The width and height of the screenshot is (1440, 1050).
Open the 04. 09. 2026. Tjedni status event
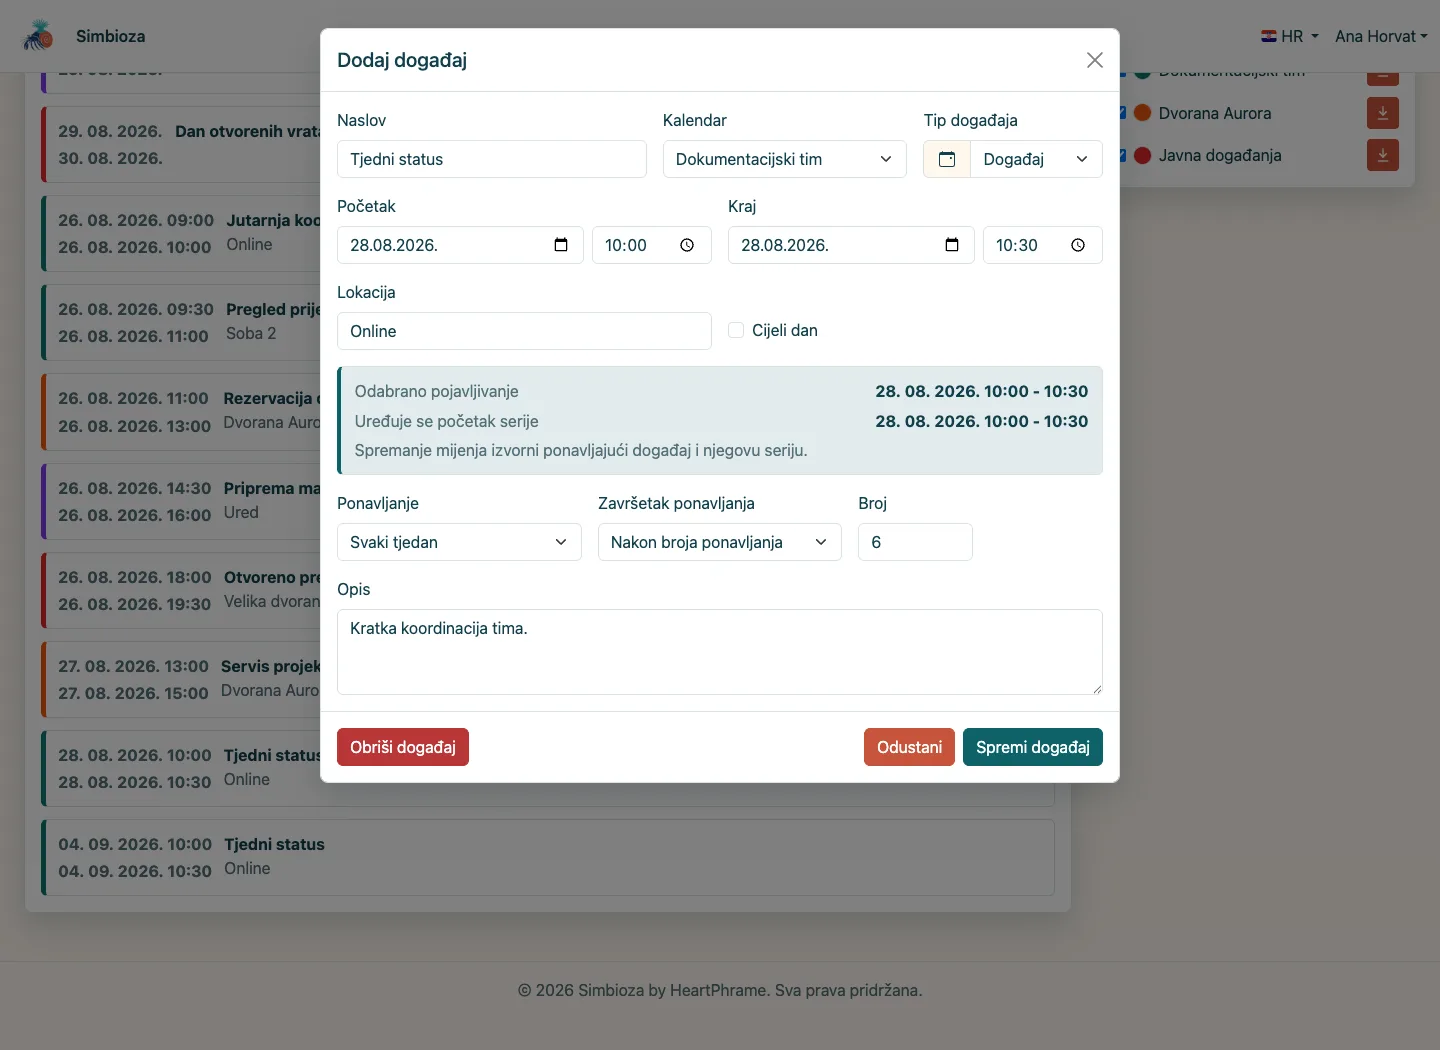[x=548, y=857]
